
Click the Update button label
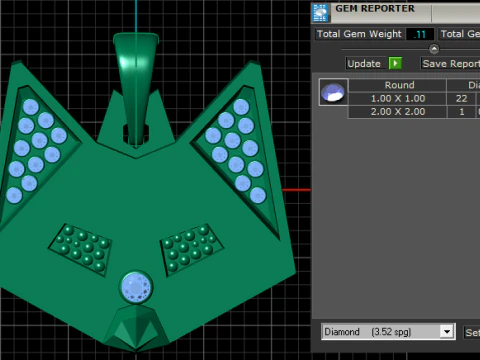(364, 63)
